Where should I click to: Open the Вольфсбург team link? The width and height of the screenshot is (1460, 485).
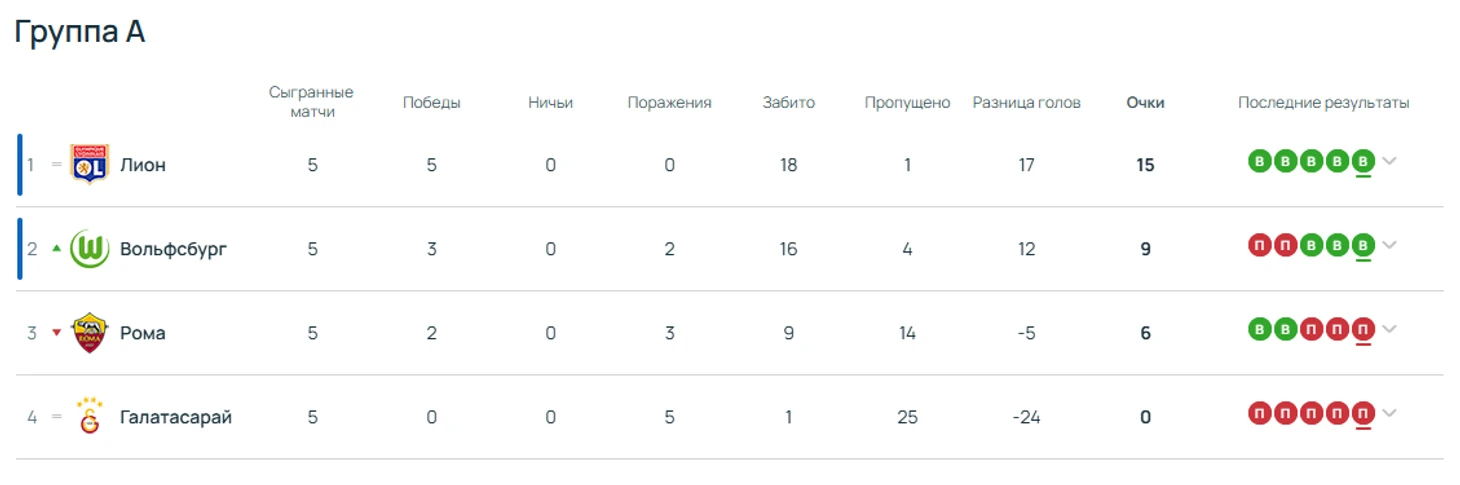click(x=173, y=249)
